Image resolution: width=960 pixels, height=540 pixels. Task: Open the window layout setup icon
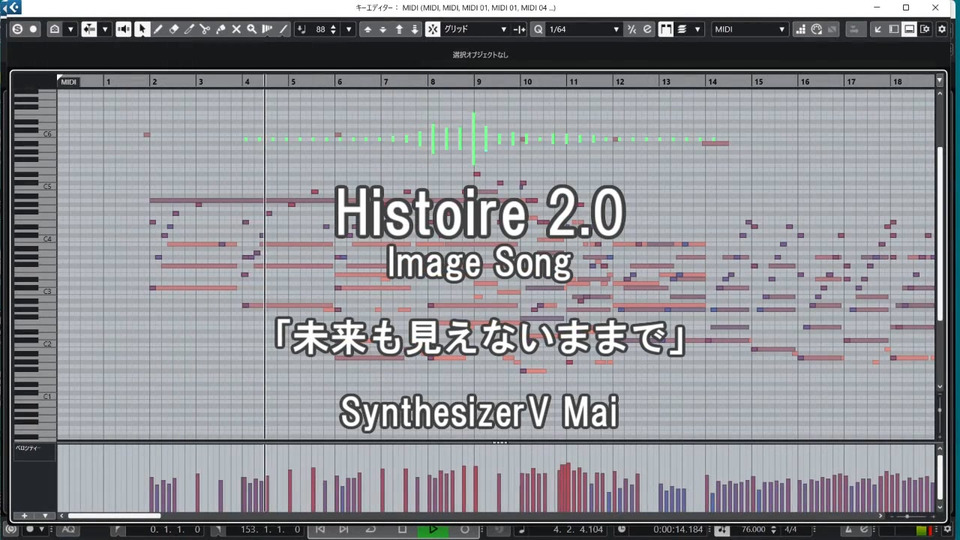[x=925, y=29]
